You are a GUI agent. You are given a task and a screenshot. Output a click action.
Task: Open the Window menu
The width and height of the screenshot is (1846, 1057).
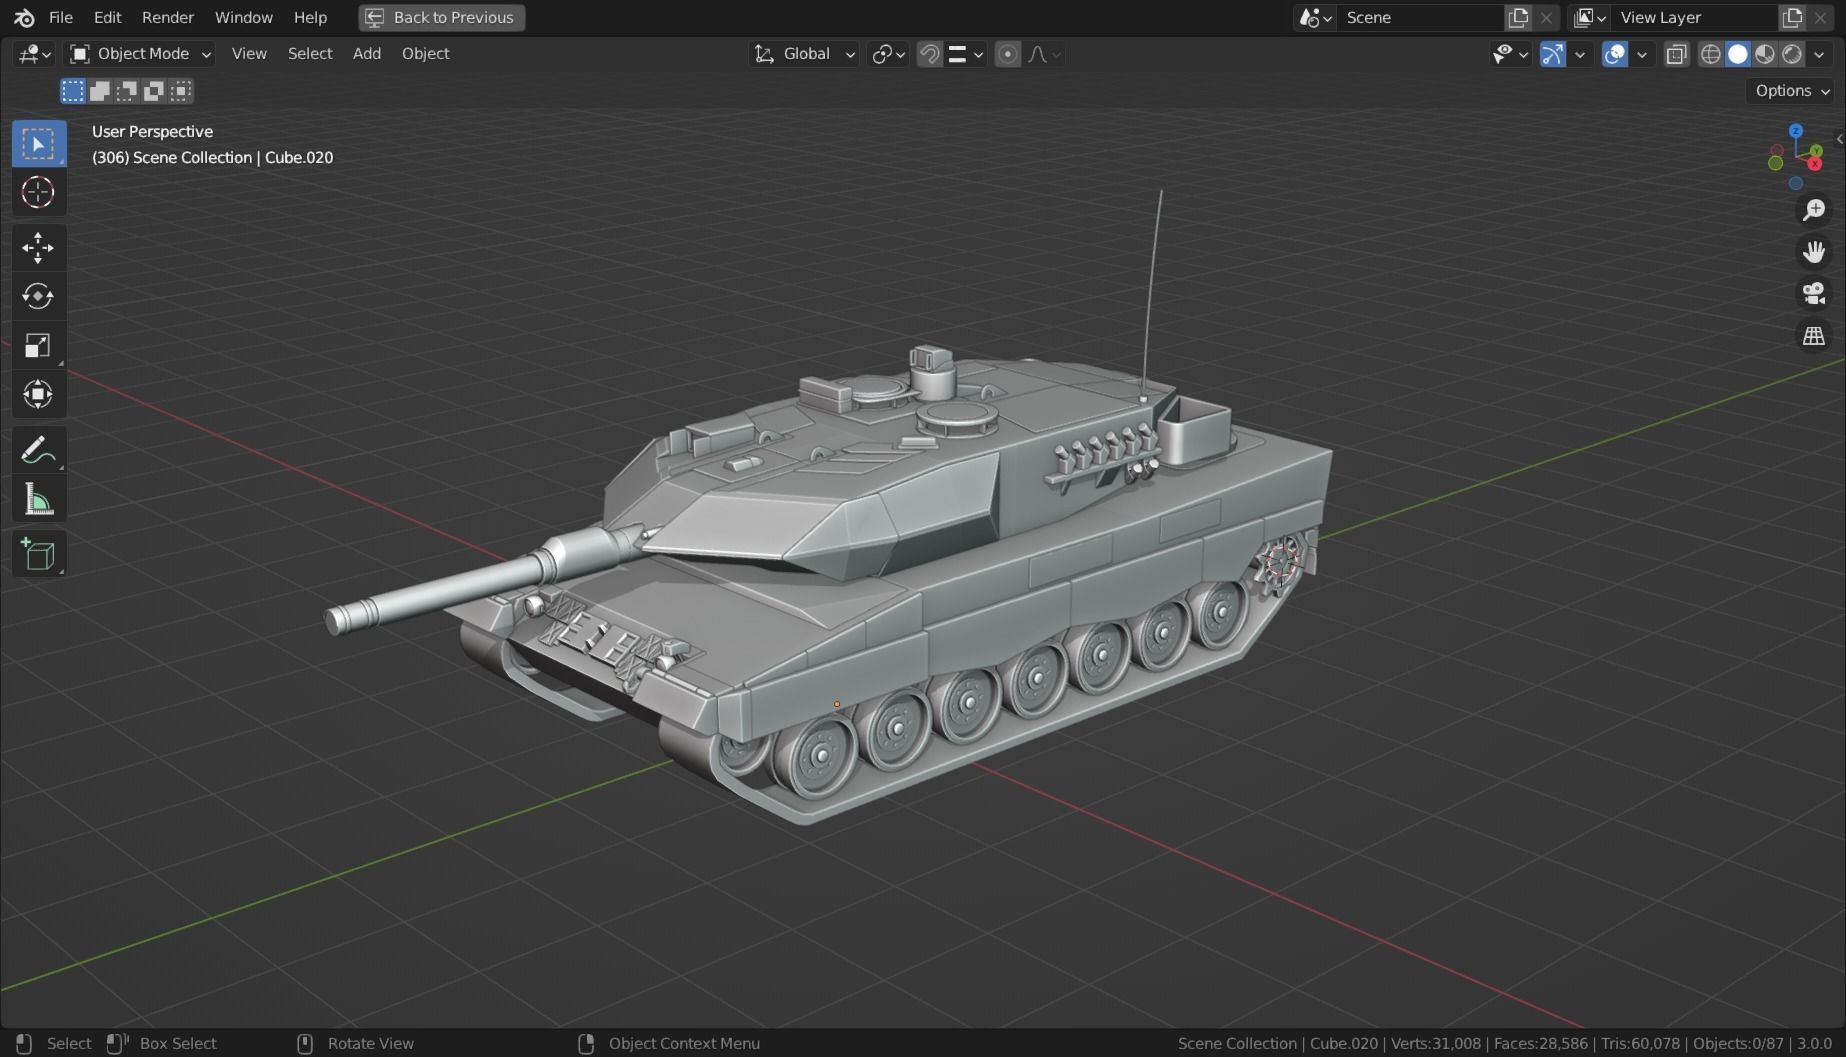tap(244, 17)
